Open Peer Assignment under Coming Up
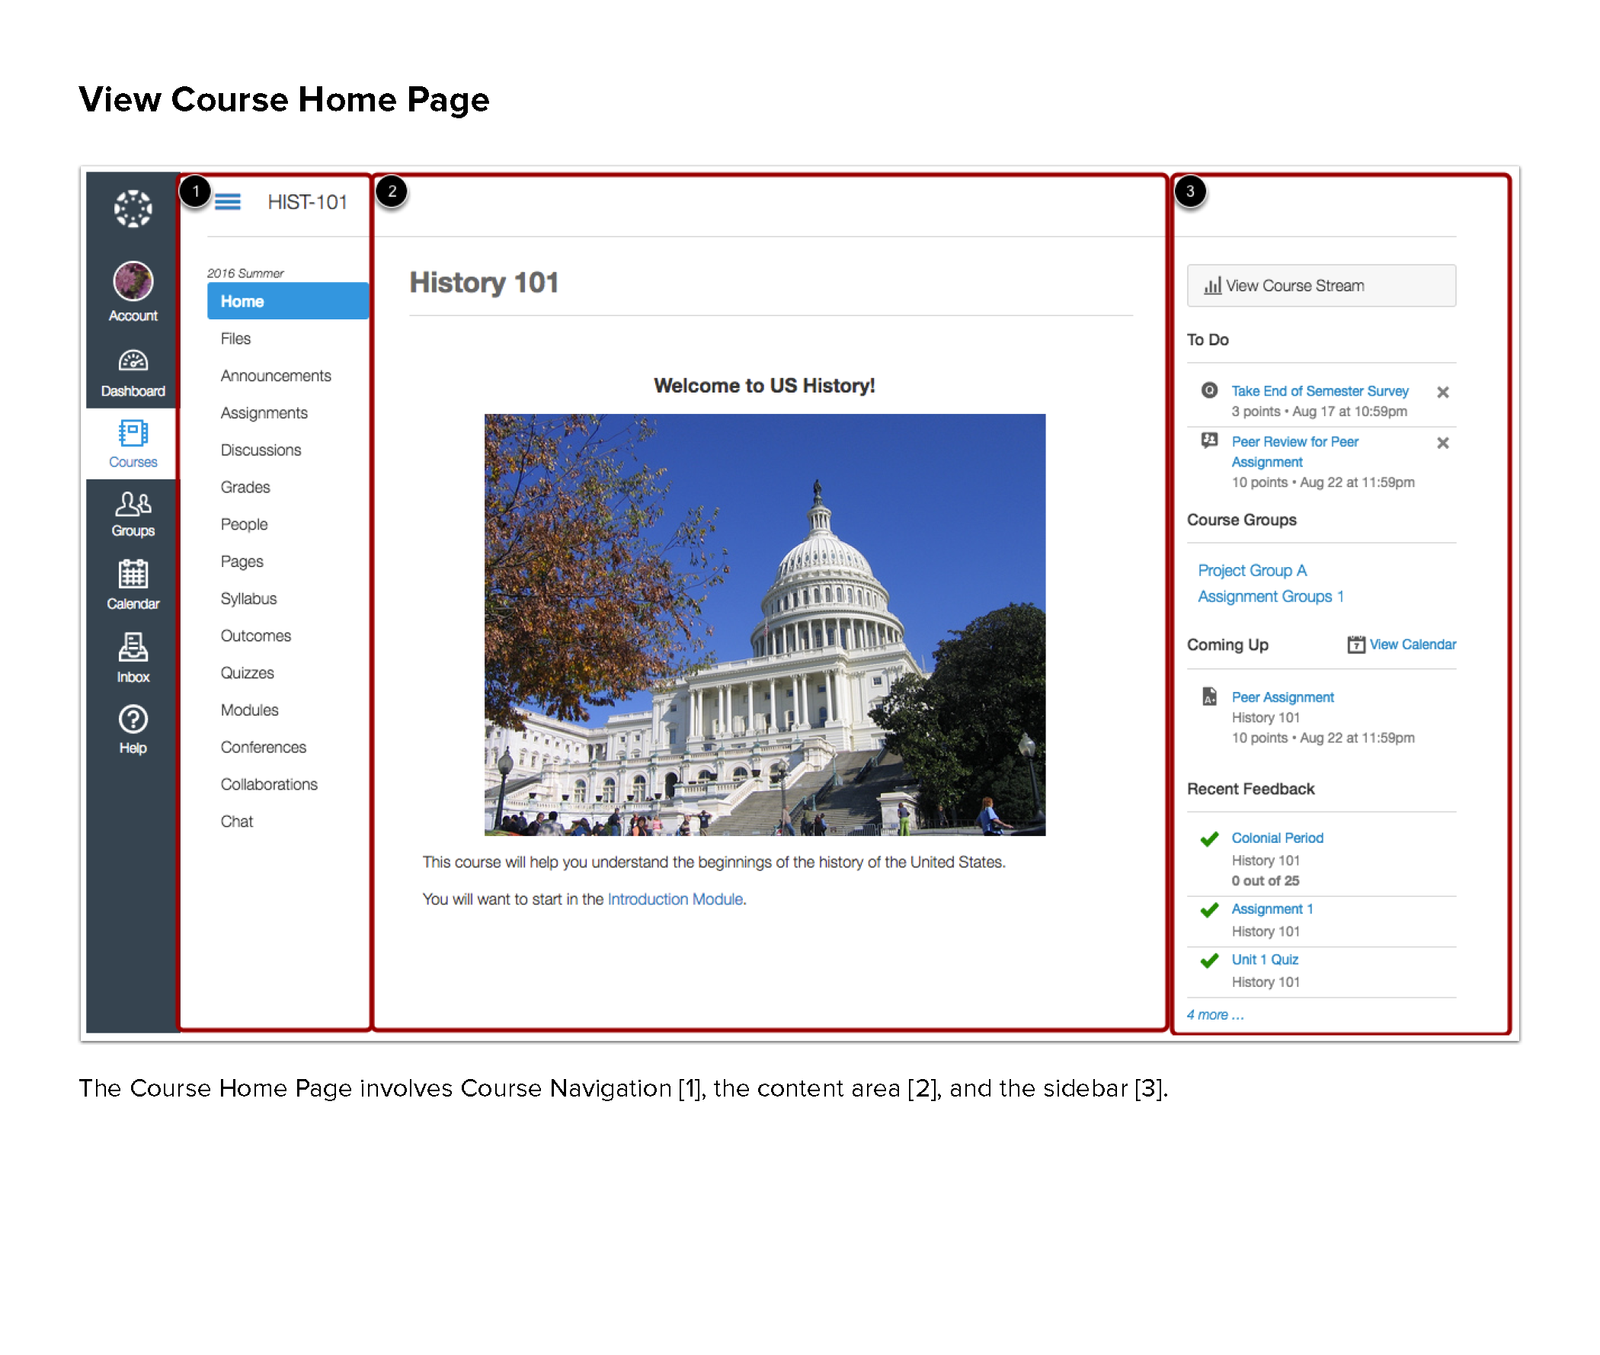Image resolution: width=1600 pixels, height=1355 pixels. [x=1283, y=697]
